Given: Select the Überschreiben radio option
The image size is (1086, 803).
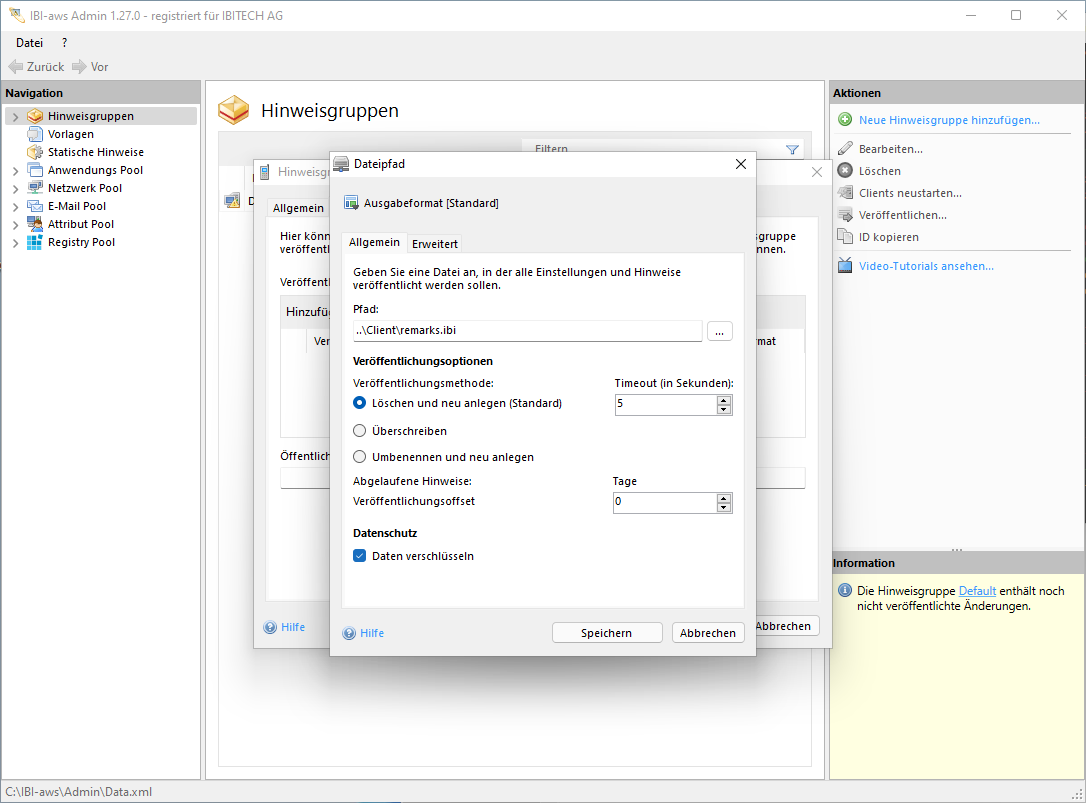Looking at the screenshot, I should [360, 431].
